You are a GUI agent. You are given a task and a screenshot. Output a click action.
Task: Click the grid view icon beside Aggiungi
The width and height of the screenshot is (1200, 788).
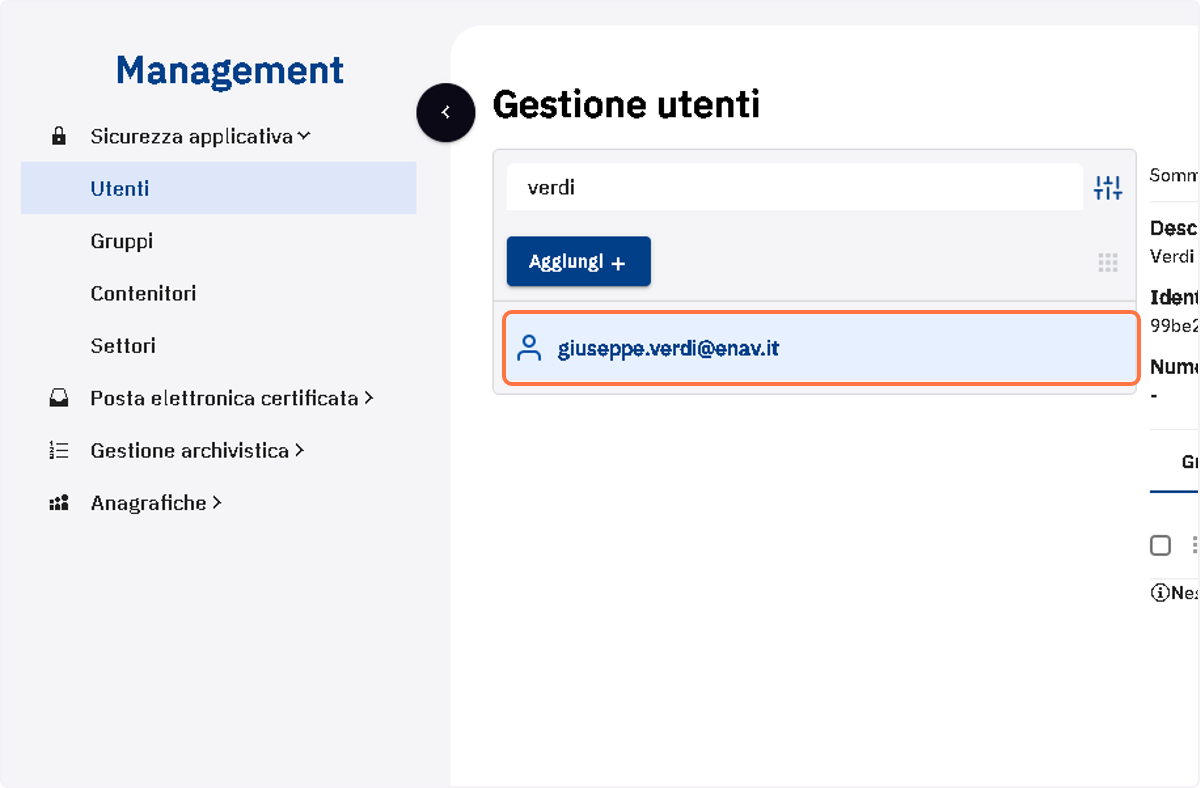coord(1107,263)
